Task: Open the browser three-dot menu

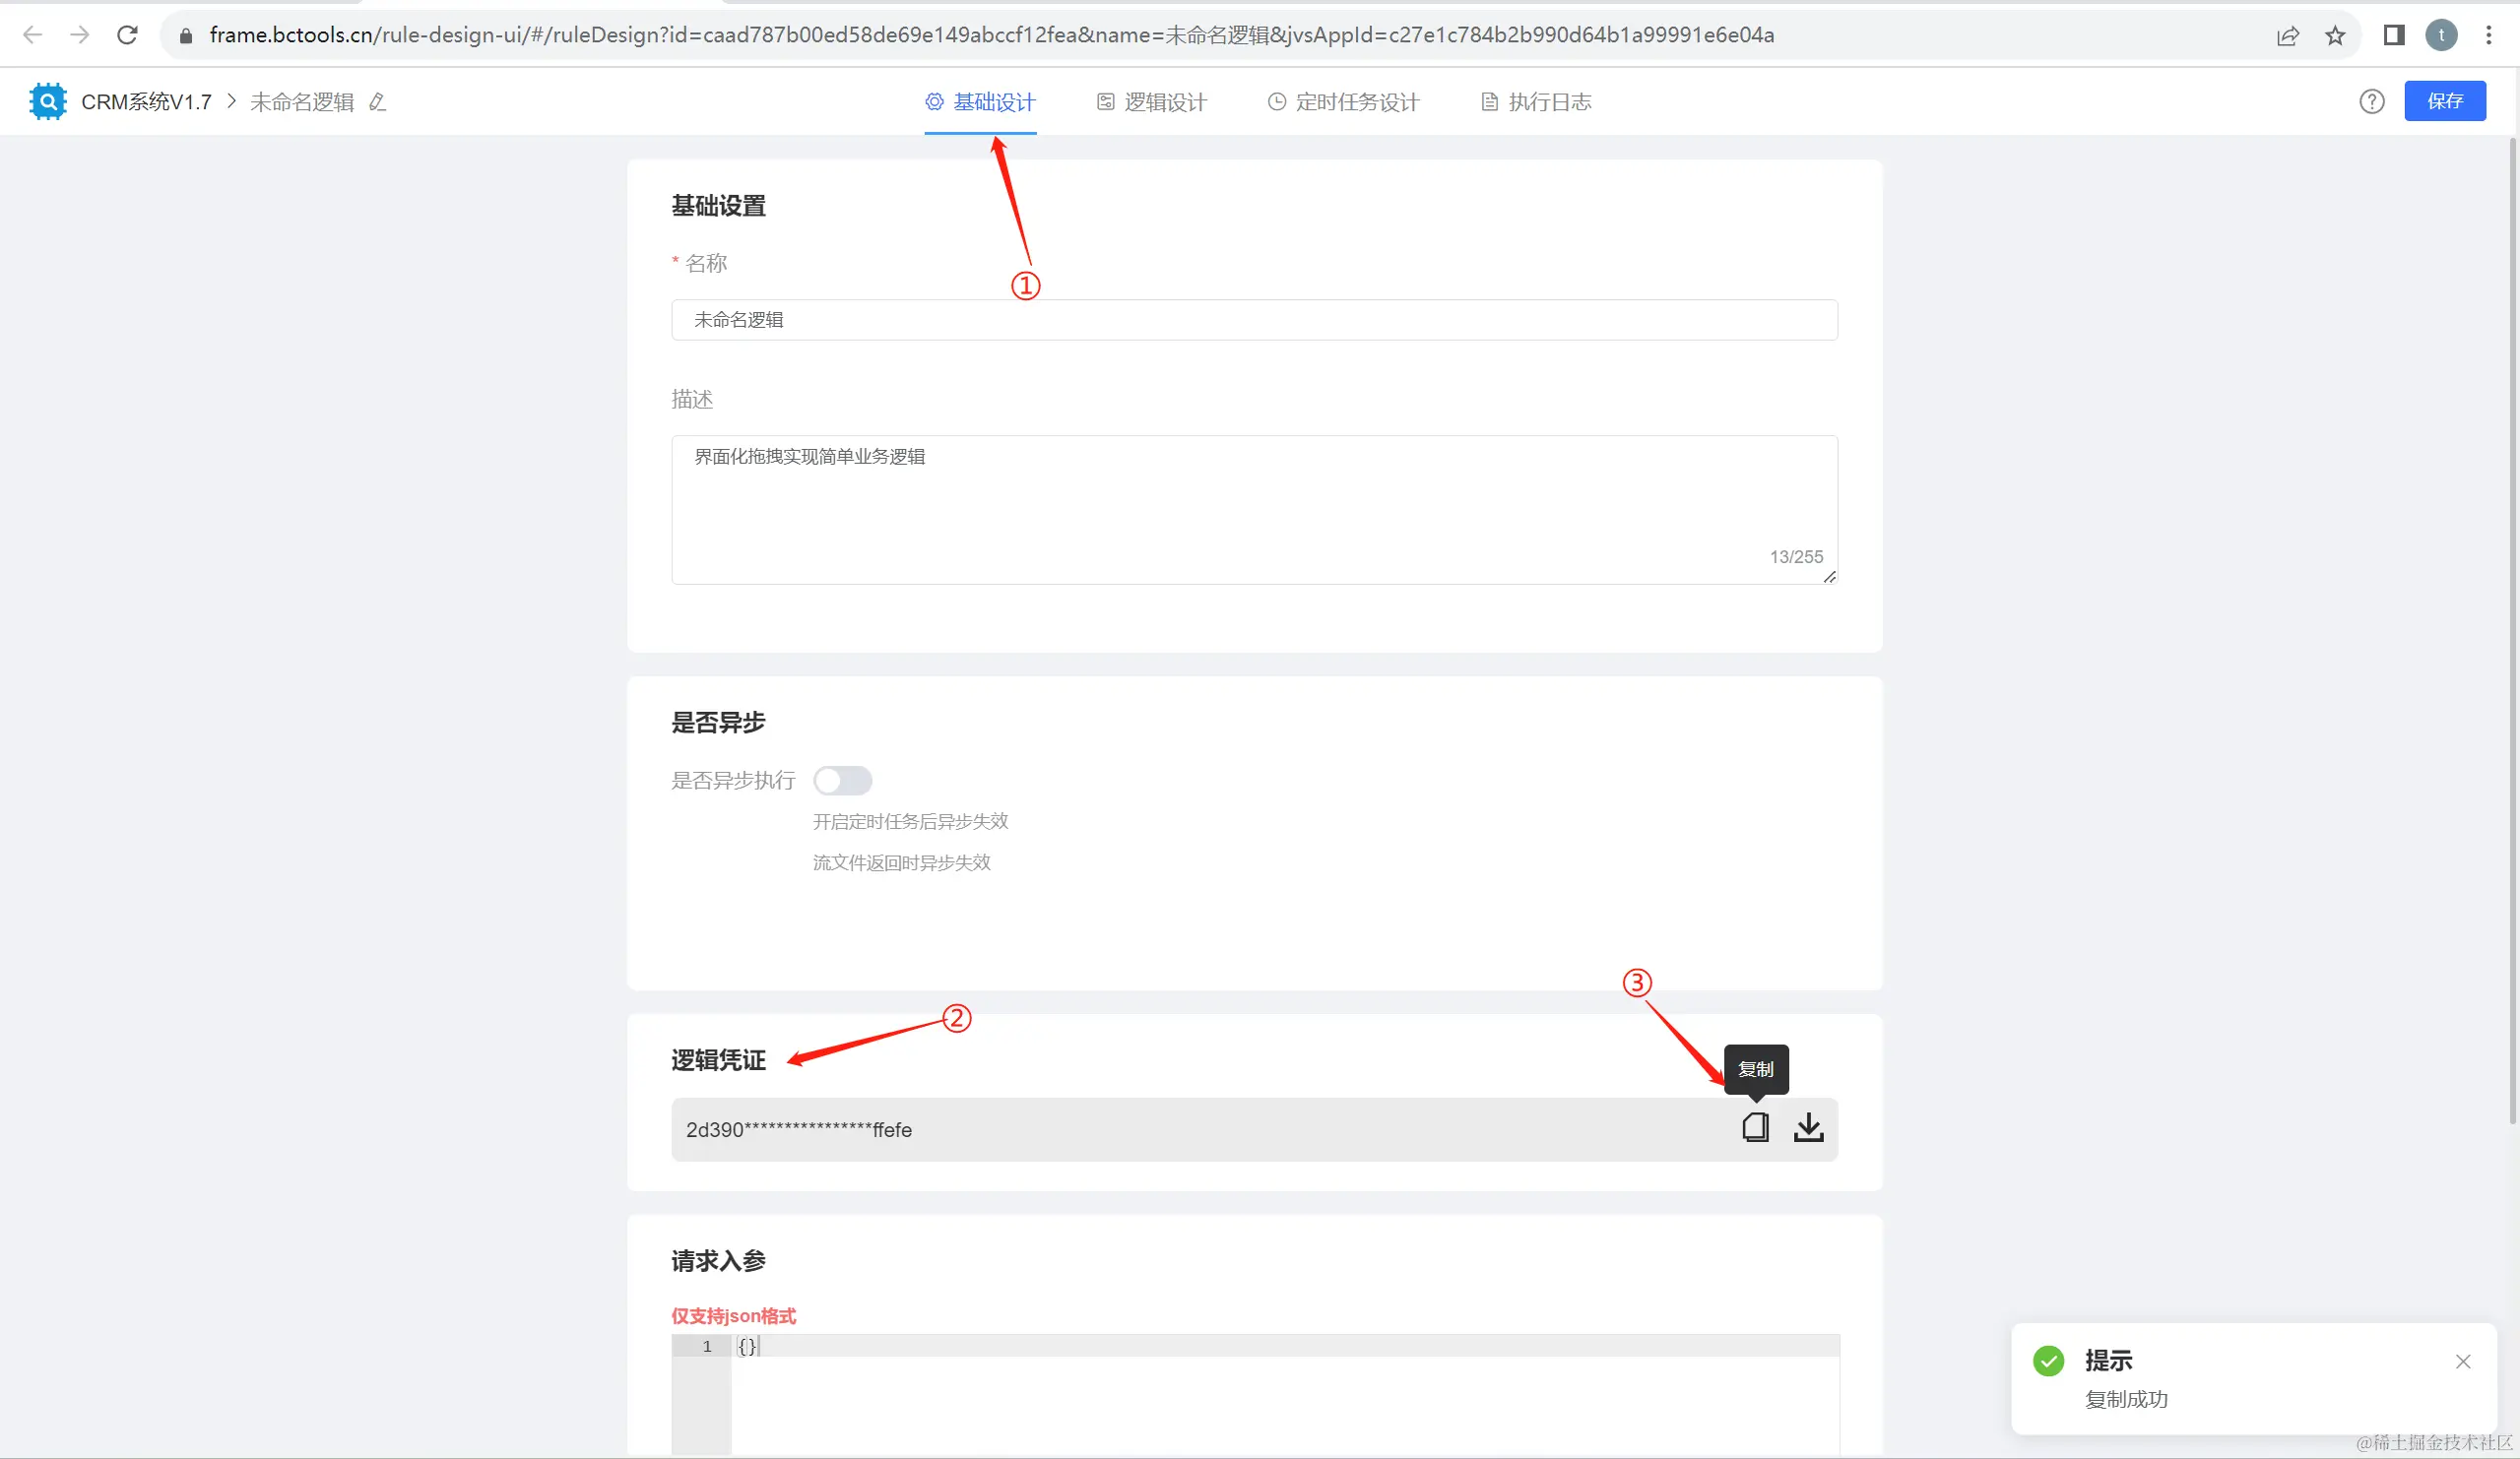Action: (x=2488, y=36)
